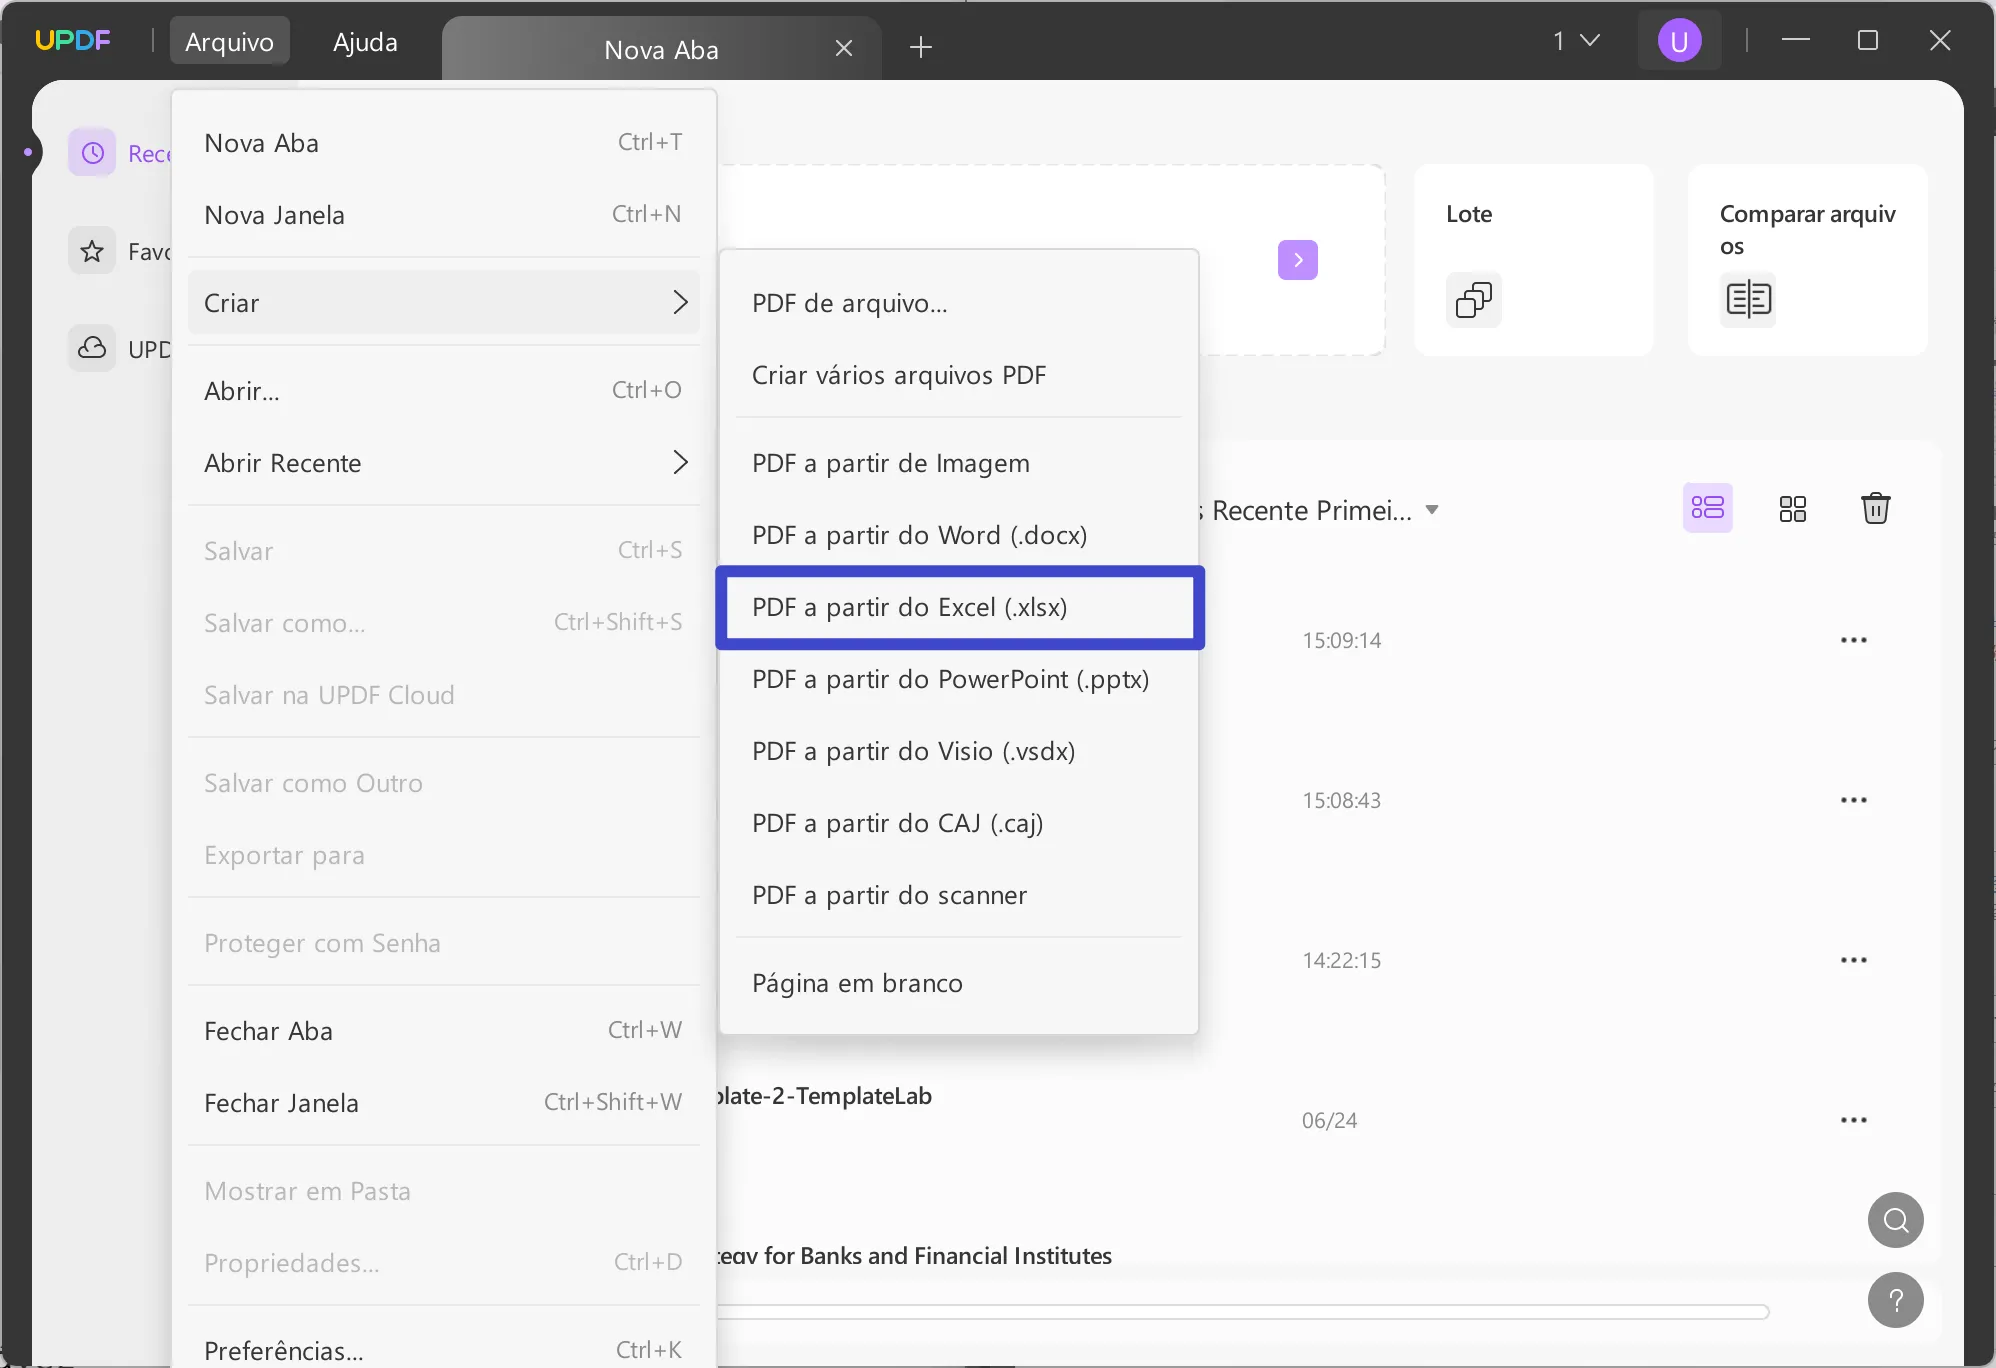Open more options for 15:09:14 file
The width and height of the screenshot is (1996, 1368).
pyautogui.click(x=1854, y=640)
